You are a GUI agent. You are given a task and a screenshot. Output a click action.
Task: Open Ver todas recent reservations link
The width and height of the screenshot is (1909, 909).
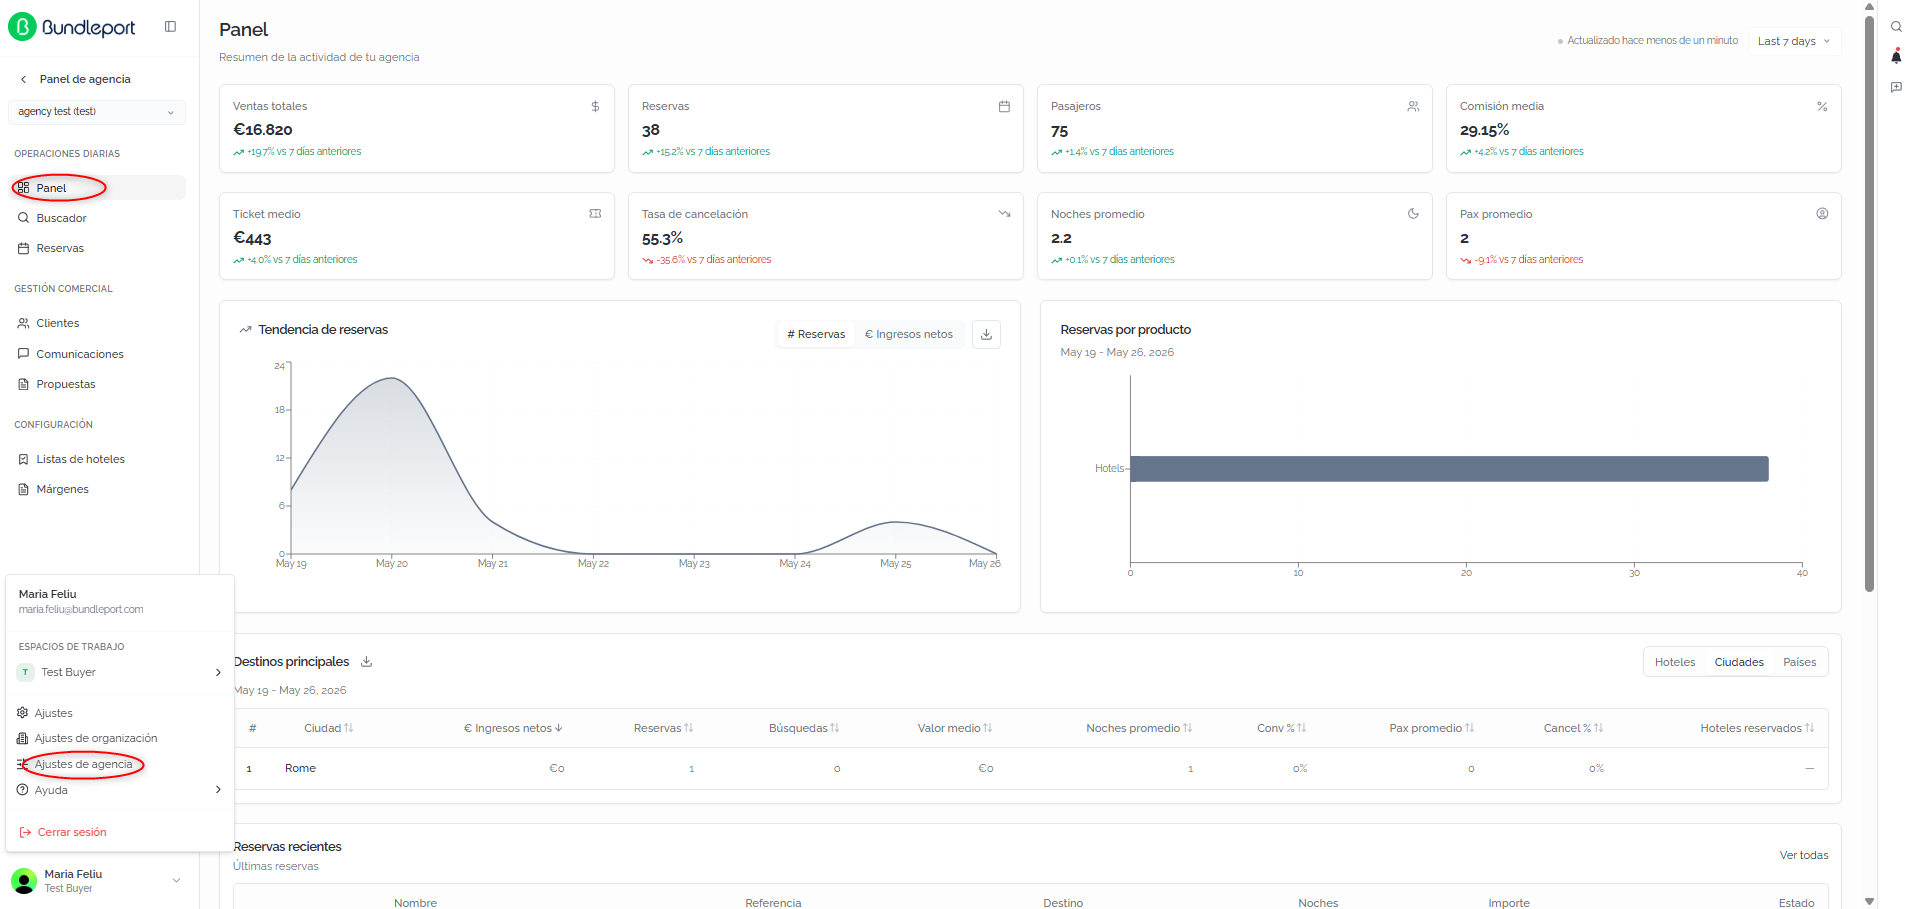[1804, 855]
